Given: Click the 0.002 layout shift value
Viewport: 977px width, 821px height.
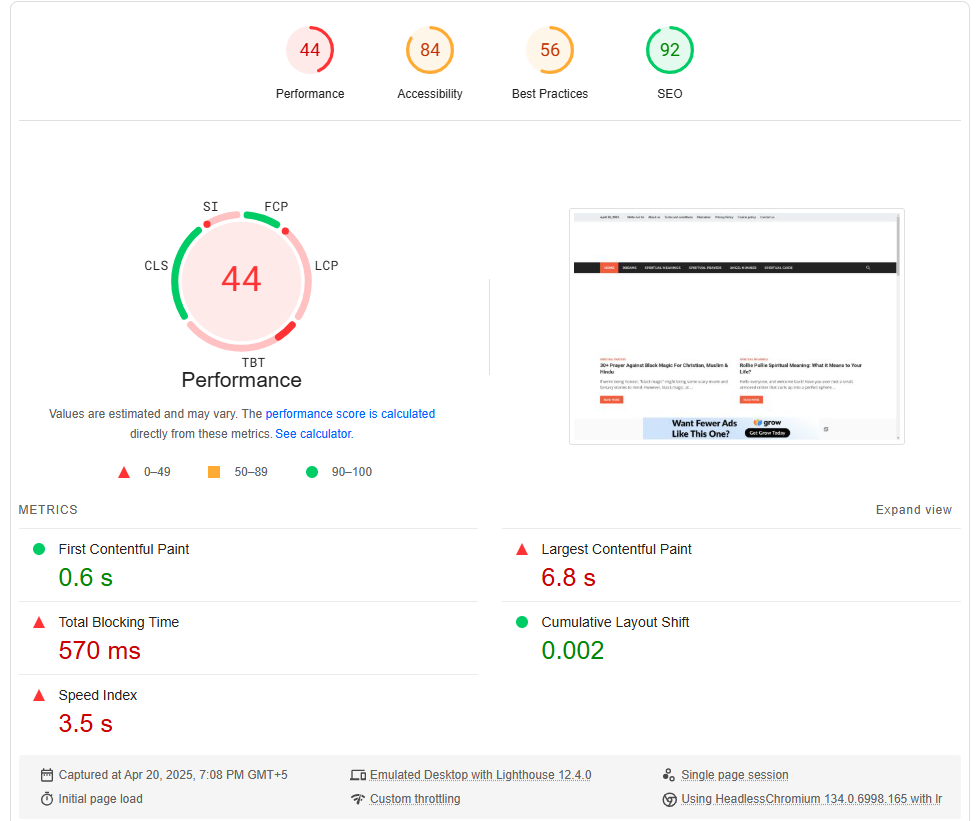Looking at the screenshot, I should pos(573,650).
